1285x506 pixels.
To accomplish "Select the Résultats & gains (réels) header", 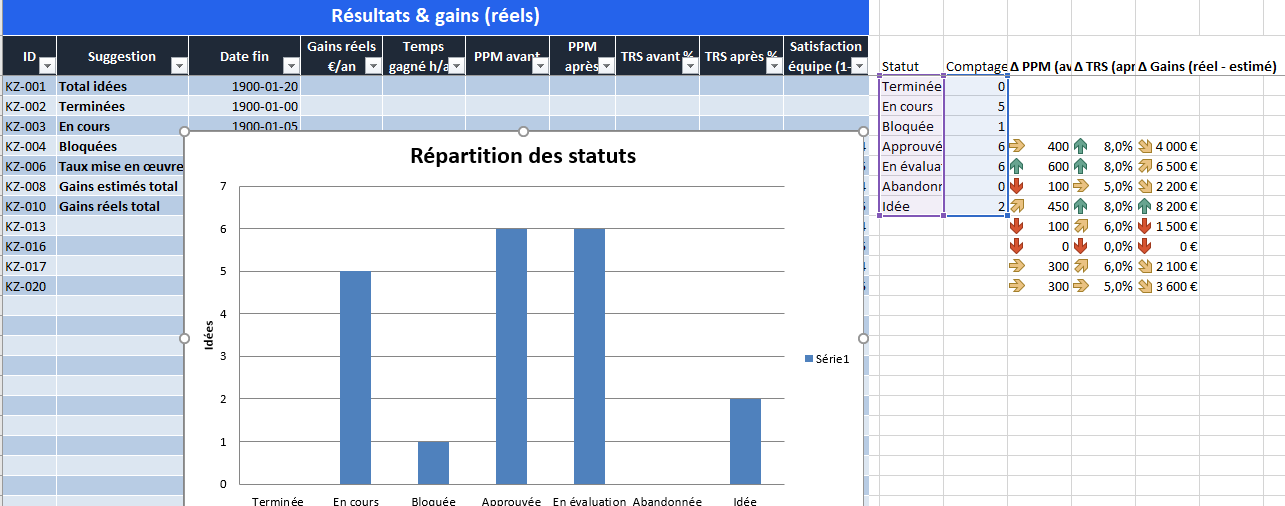I will (434, 16).
